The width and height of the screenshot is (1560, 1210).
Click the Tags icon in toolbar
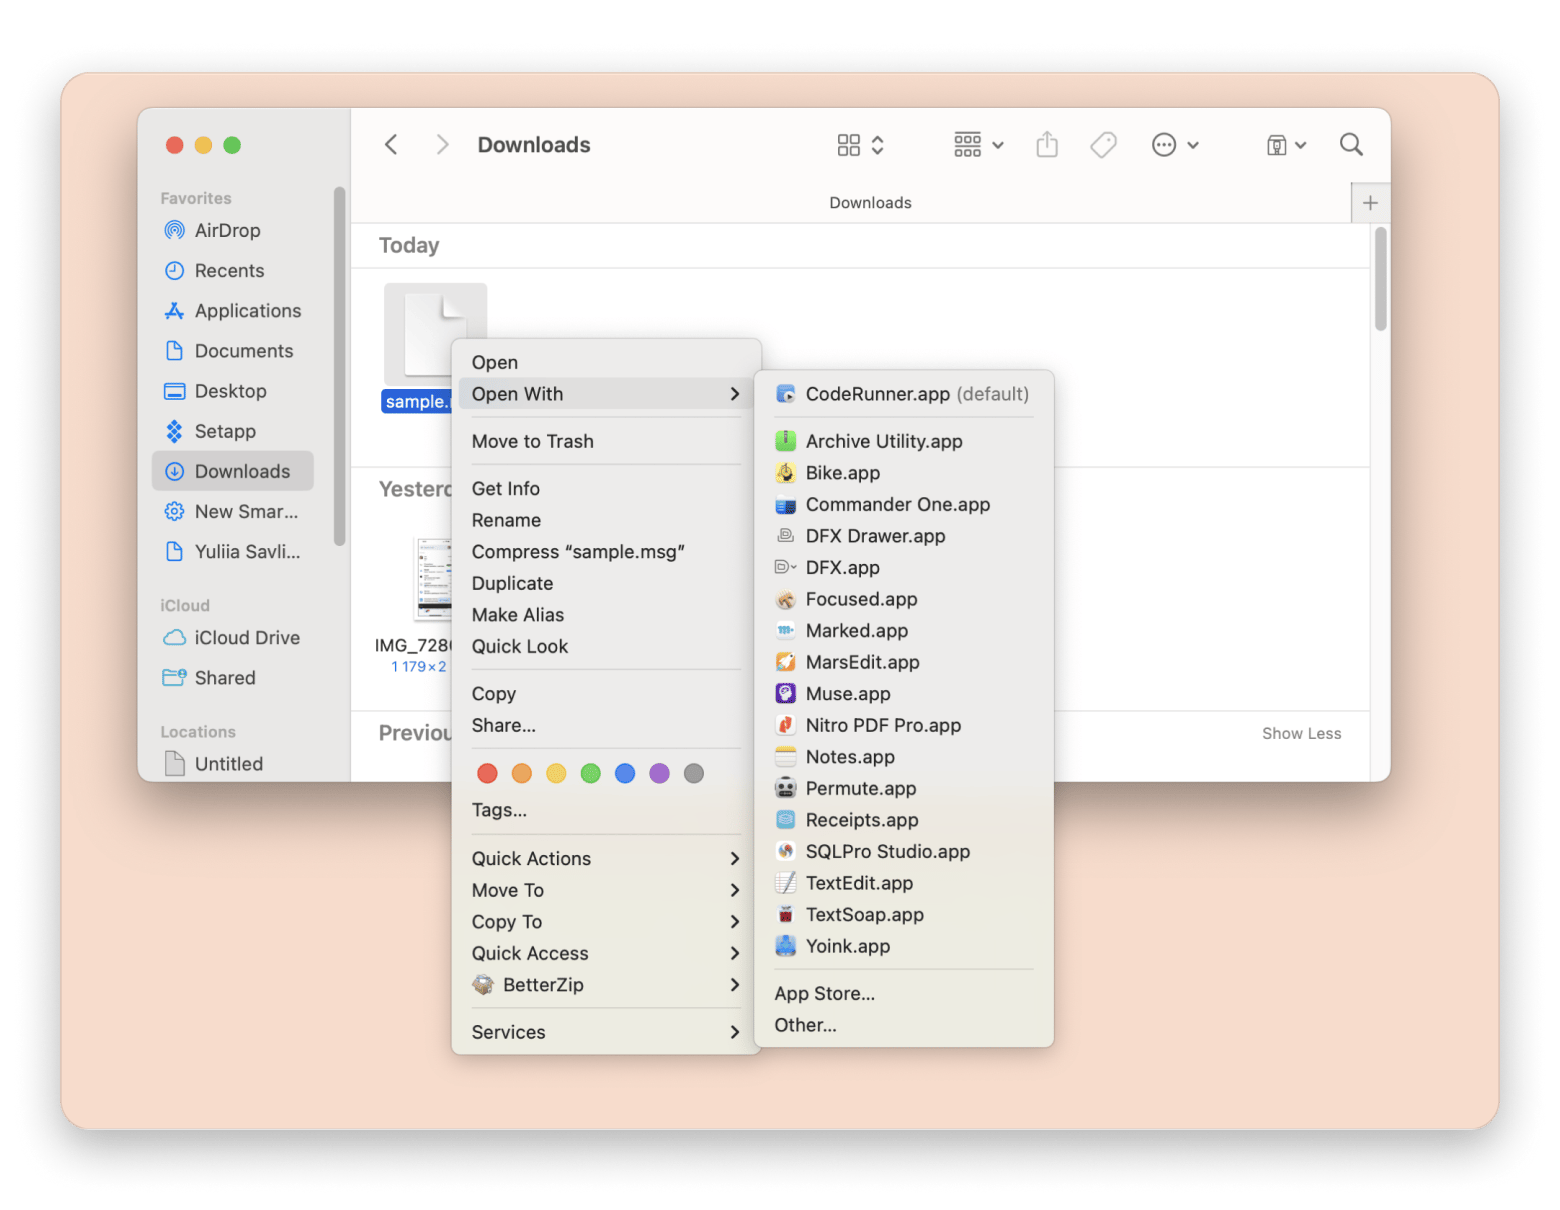point(1103,145)
